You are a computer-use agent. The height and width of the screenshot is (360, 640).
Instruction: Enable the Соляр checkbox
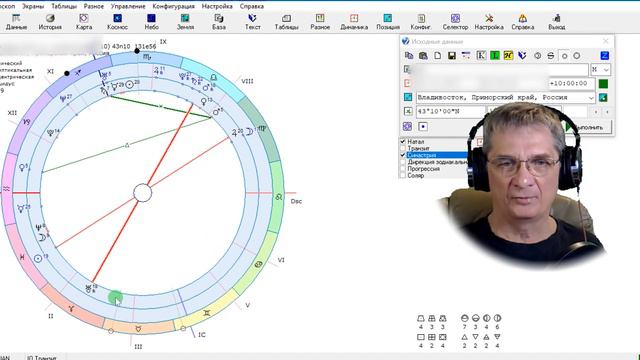coord(403,176)
